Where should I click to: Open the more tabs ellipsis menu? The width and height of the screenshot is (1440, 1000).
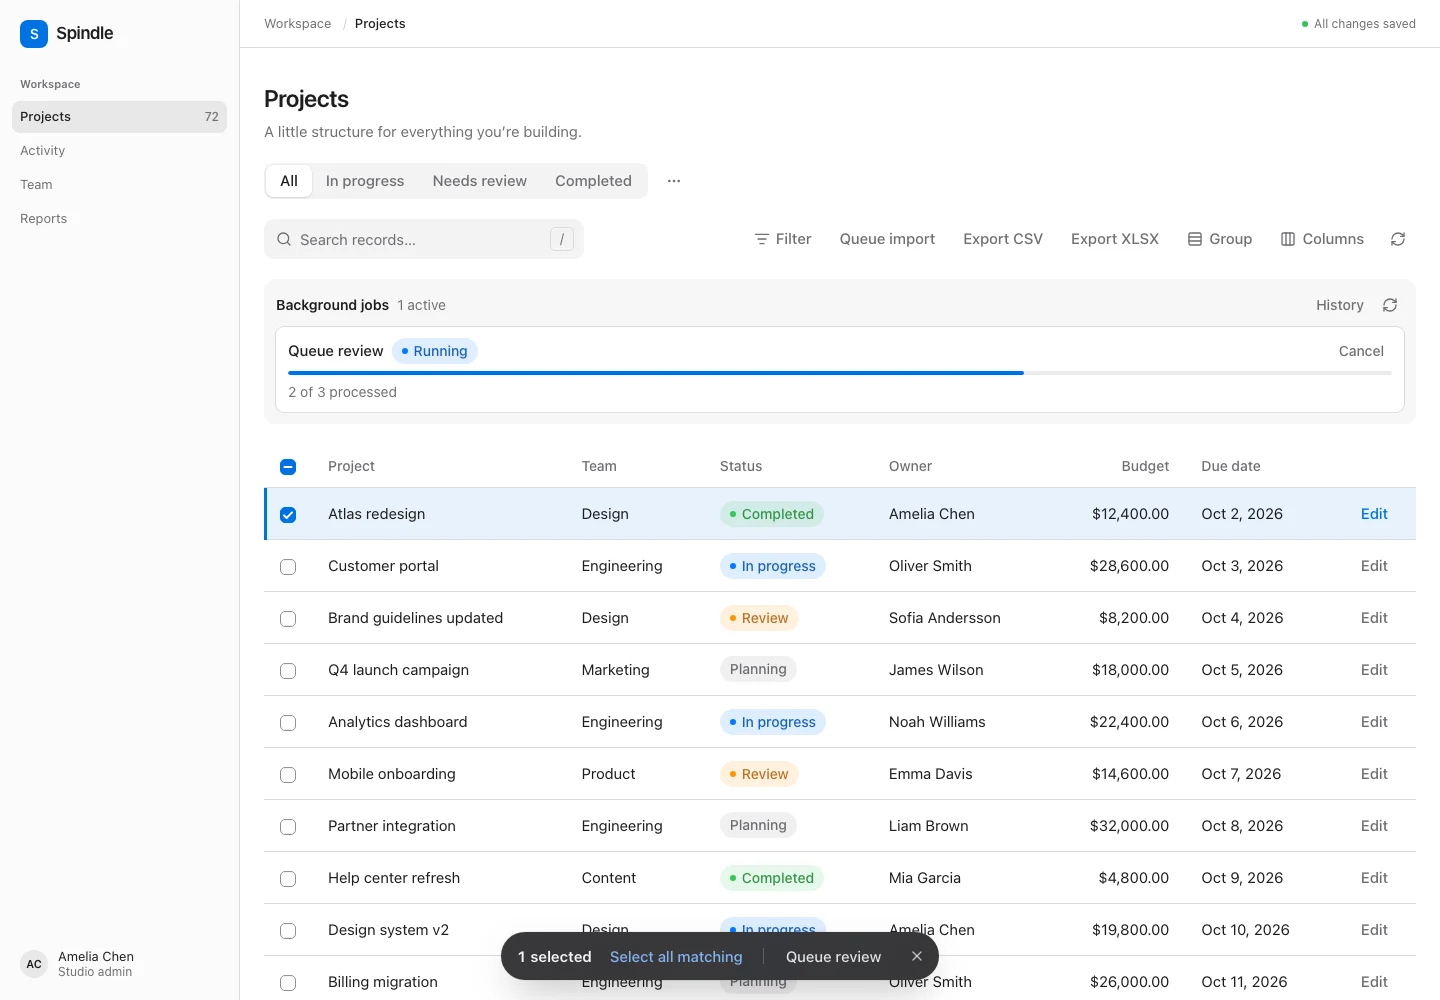click(674, 181)
